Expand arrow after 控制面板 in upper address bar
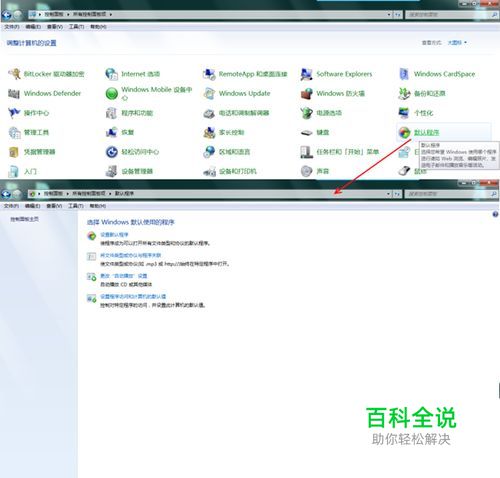Screen dimensions: 500x478 pyautogui.click(x=68, y=14)
